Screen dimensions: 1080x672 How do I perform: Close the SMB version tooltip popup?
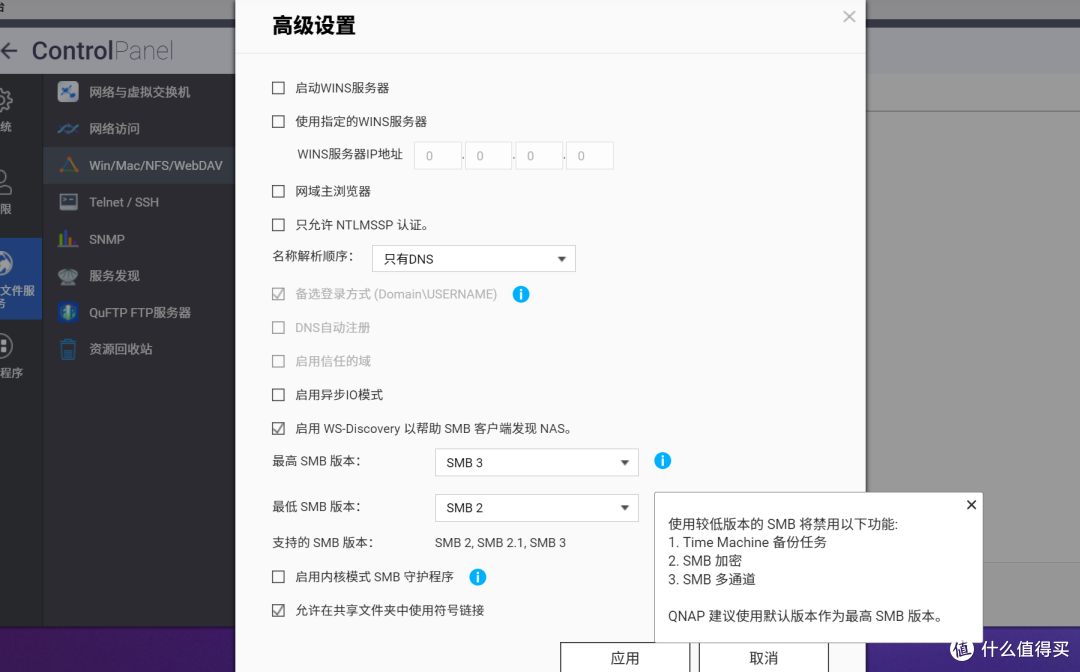tap(971, 505)
